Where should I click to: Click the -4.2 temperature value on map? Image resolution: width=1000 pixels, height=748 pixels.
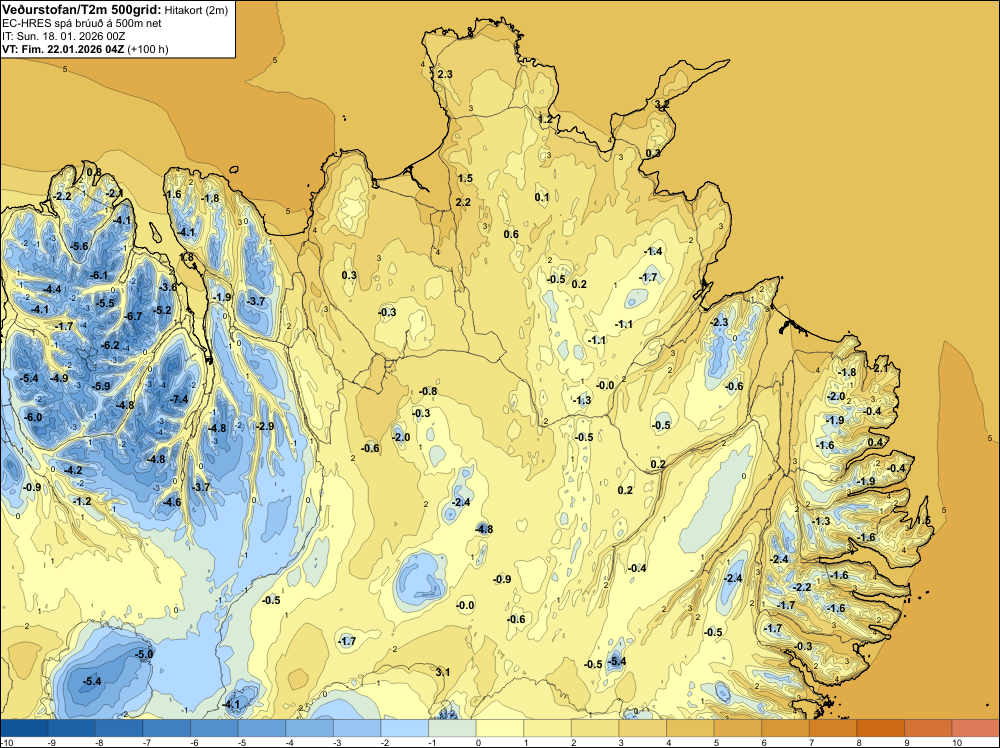[73, 471]
